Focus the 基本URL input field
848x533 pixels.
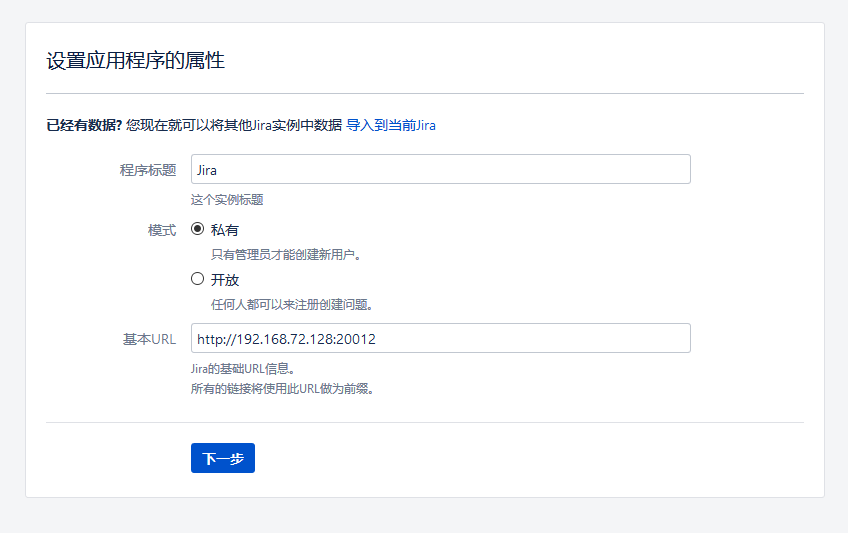pyautogui.click(x=441, y=338)
